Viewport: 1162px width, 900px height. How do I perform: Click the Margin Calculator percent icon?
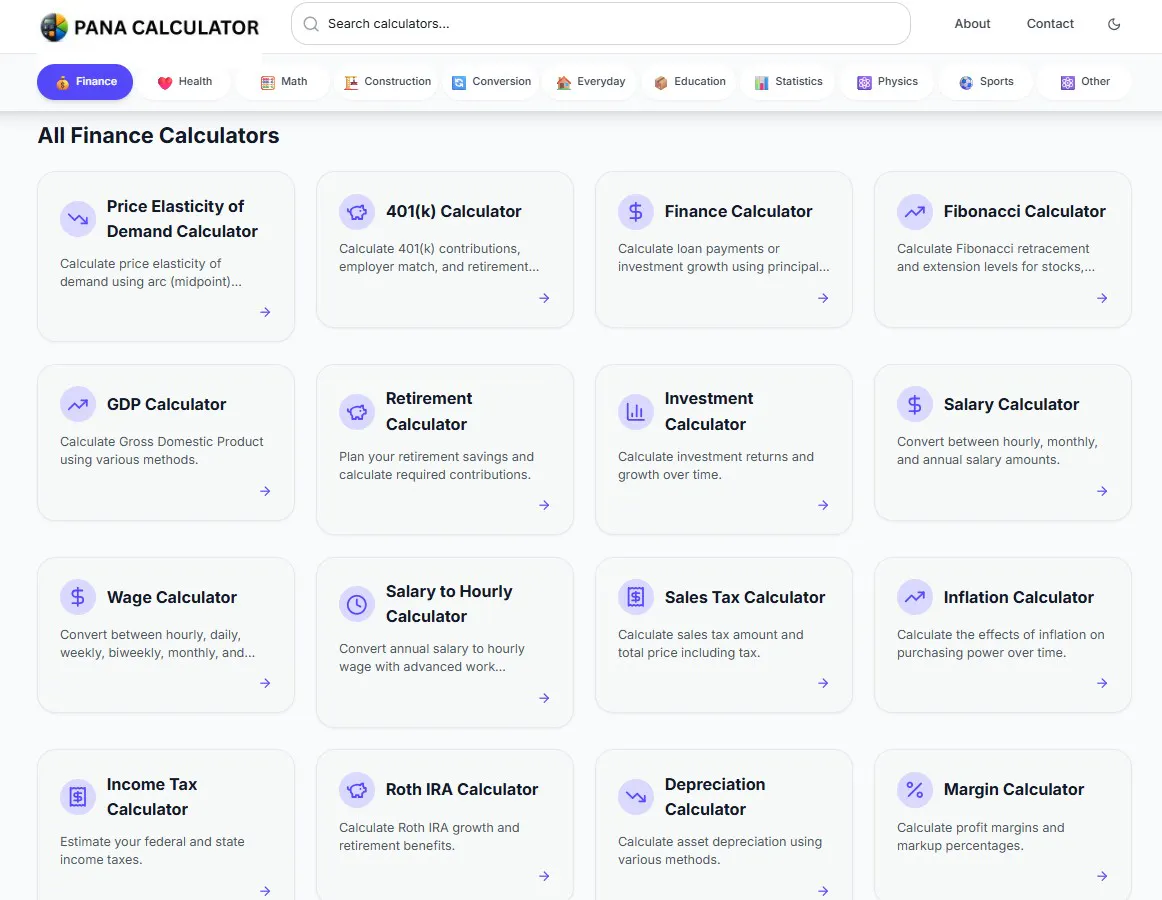(x=914, y=790)
